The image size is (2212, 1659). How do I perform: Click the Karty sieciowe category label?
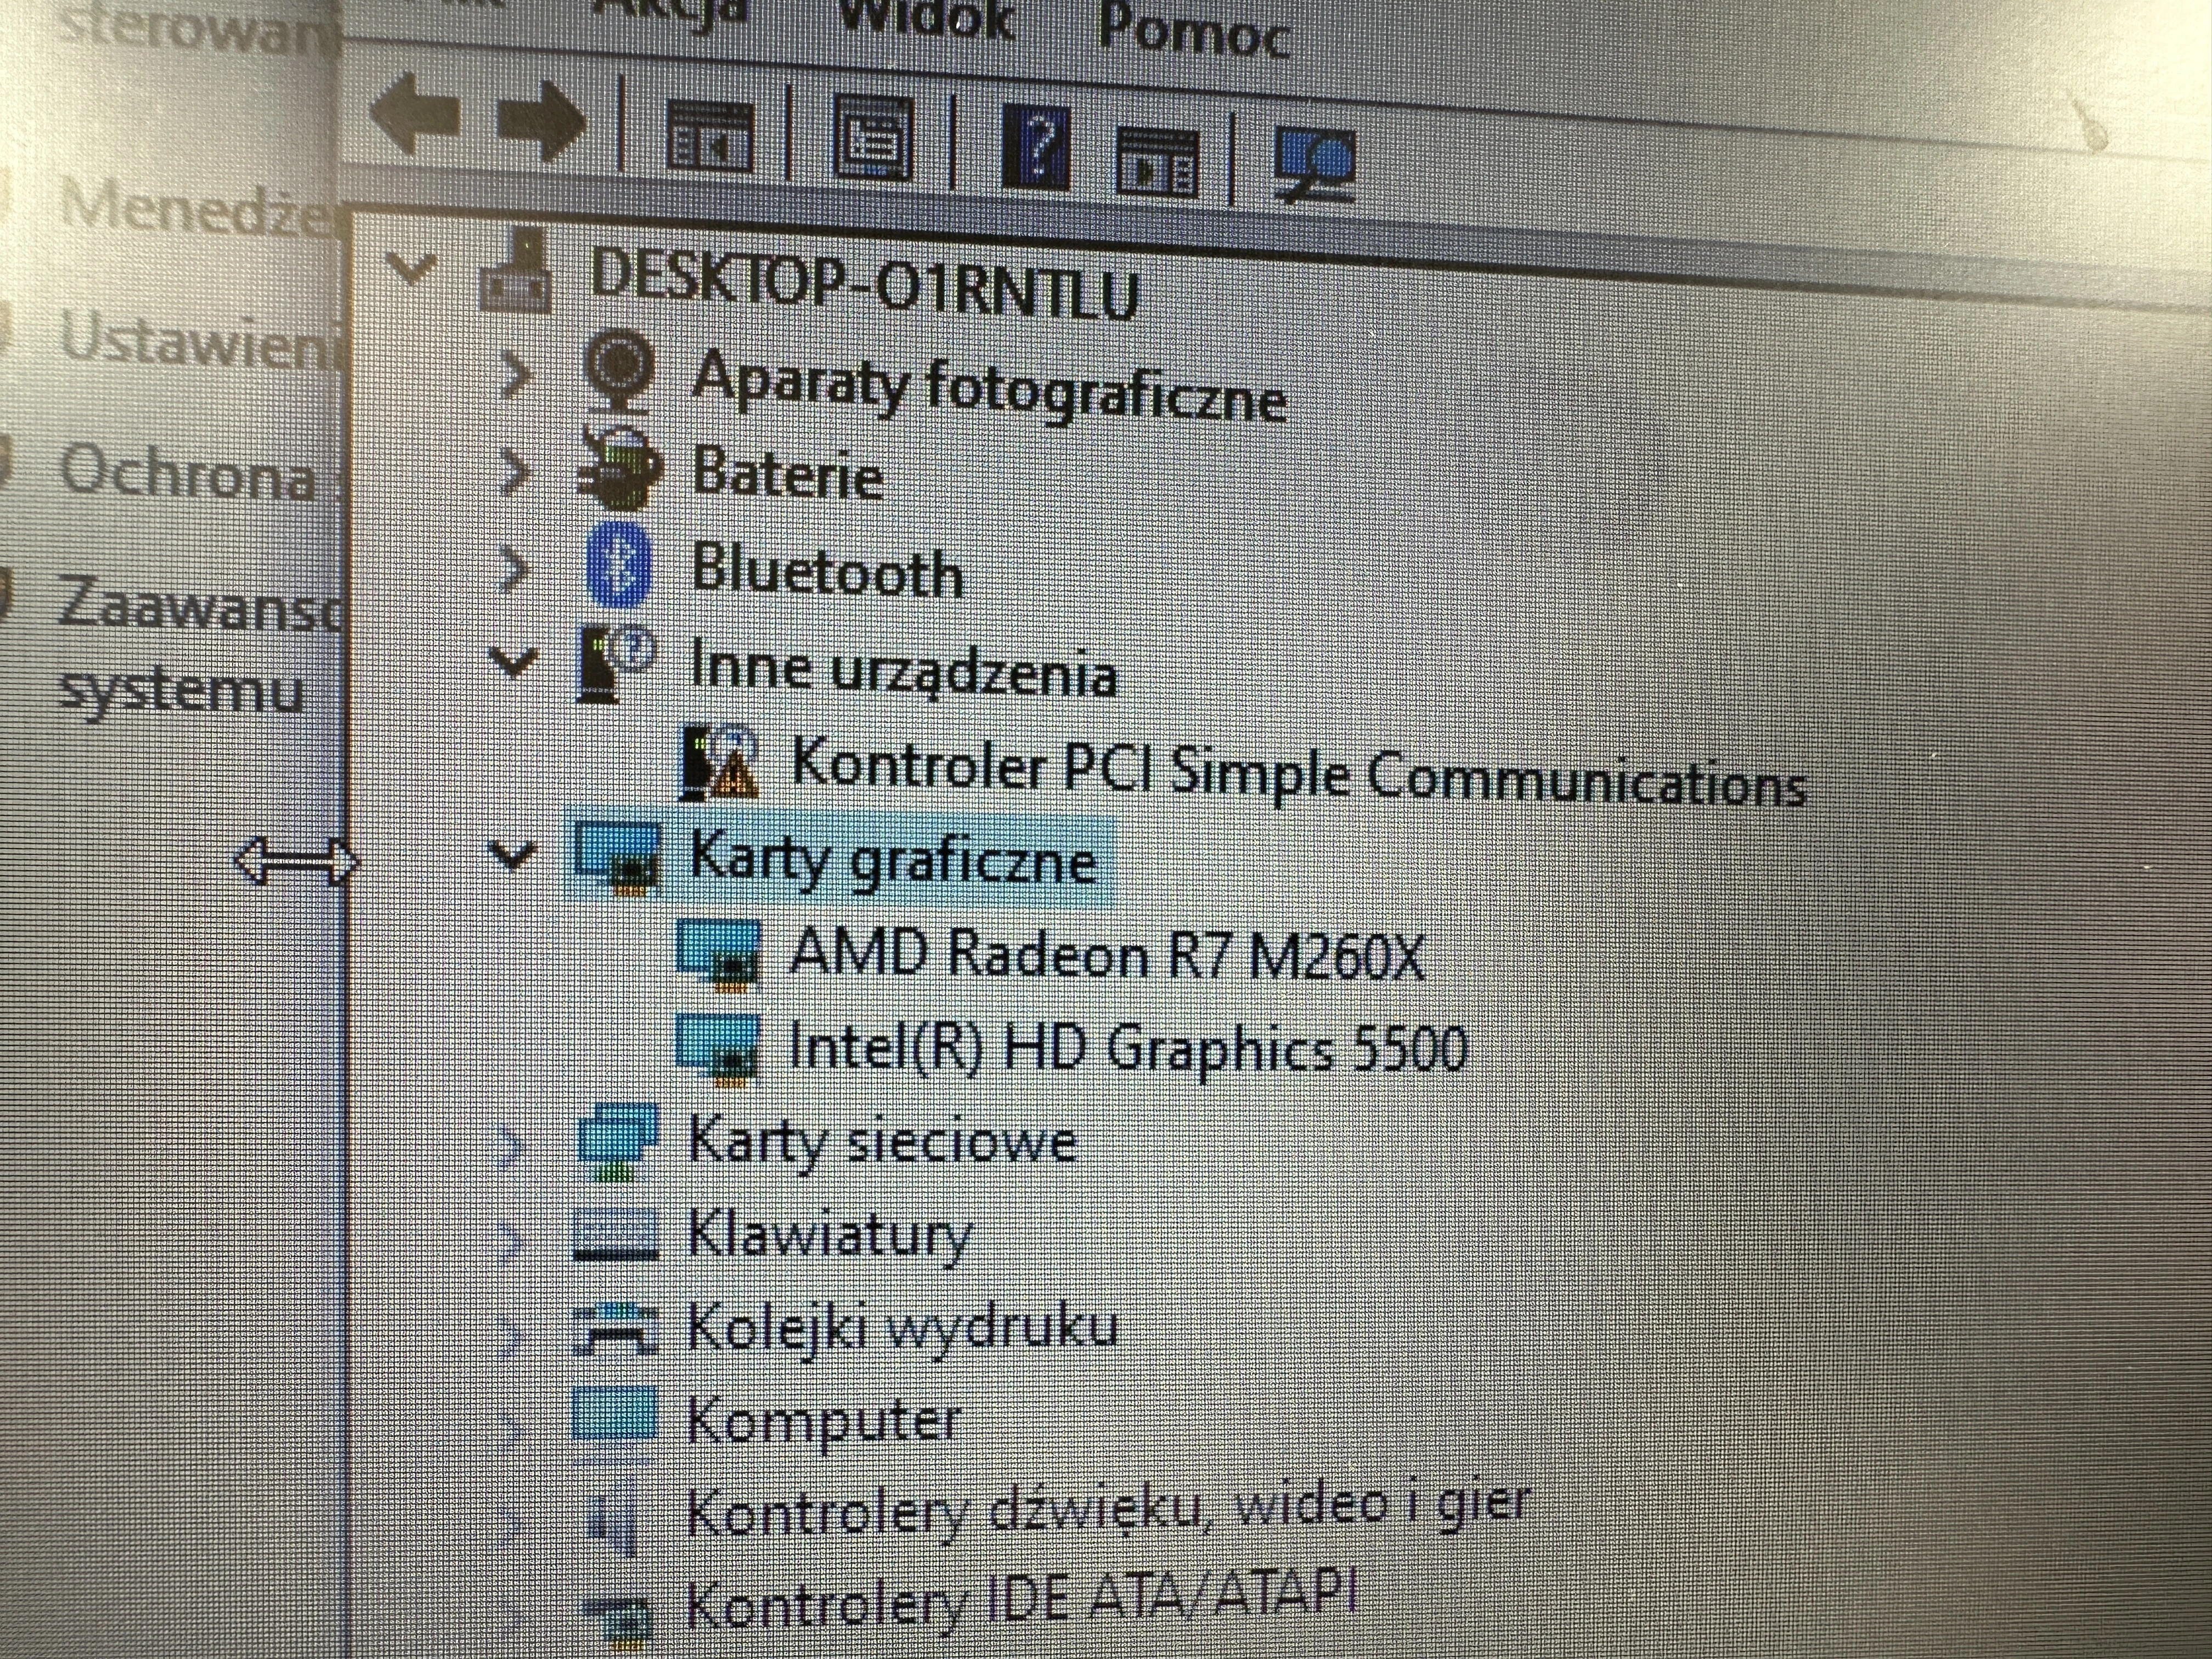coord(882,1142)
